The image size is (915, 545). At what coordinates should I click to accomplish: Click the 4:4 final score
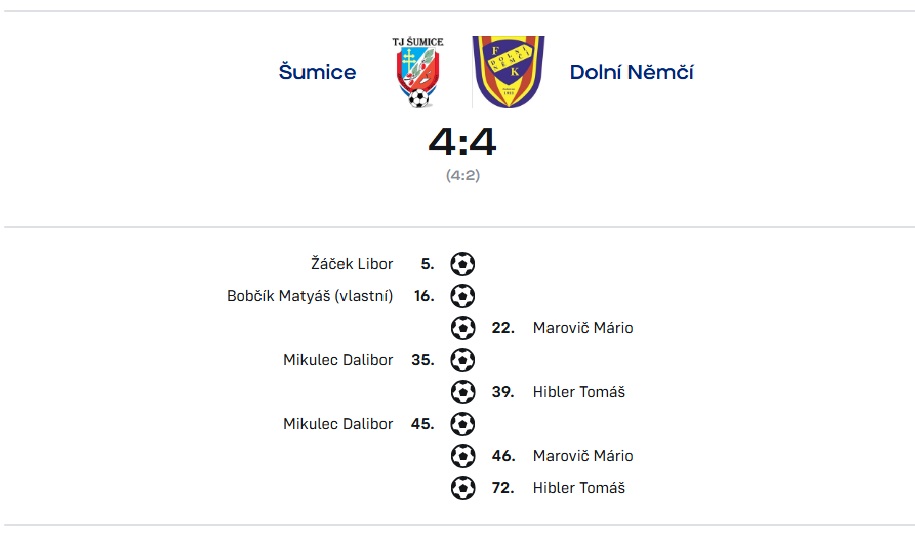pyautogui.click(x=462, y=143)
